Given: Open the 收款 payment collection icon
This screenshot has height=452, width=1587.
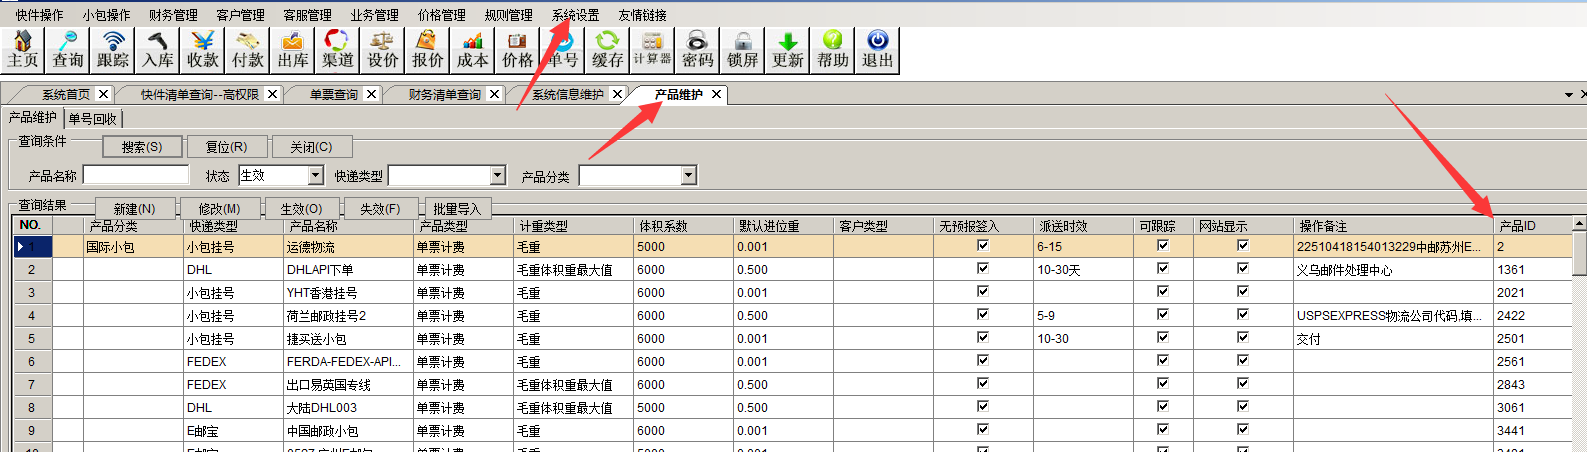Looking at the screenshot, I should [x=203, y=49].
